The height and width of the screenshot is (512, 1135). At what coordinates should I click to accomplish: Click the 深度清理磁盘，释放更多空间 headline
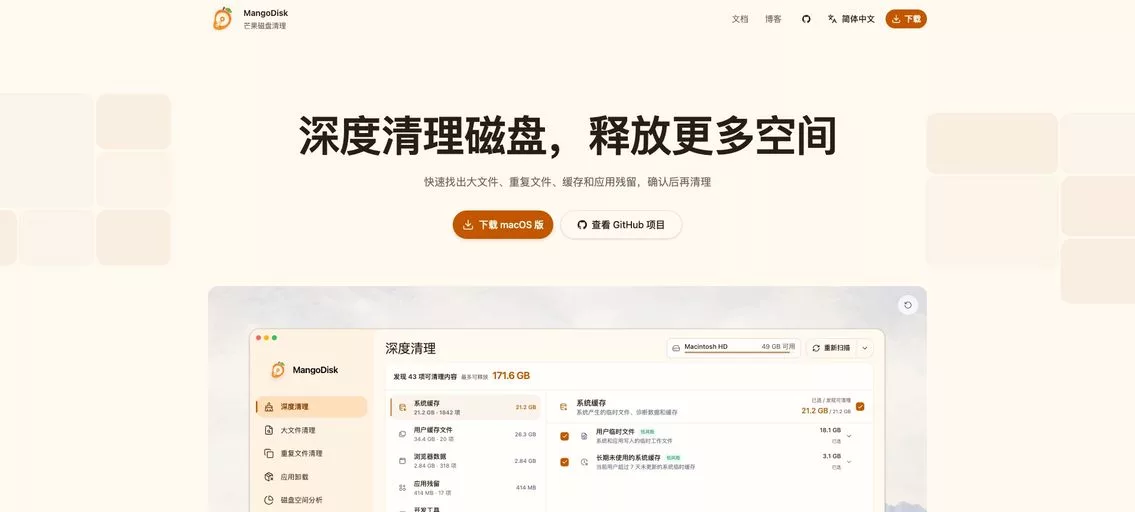point(568,135)
